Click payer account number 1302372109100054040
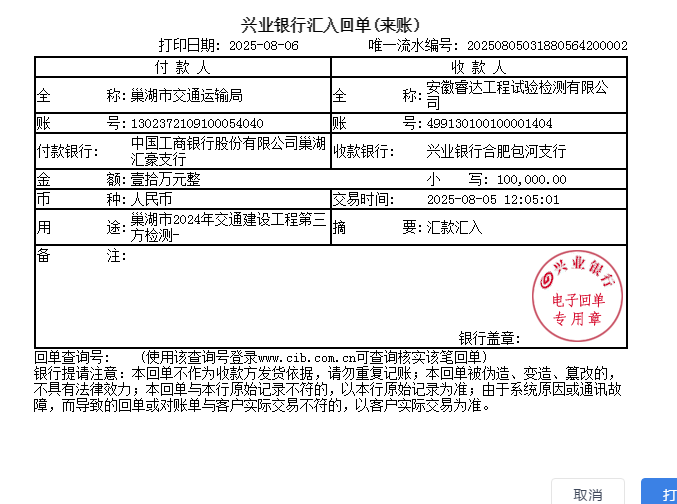This screenshot has width=677, height=504. tap(197, 124)
